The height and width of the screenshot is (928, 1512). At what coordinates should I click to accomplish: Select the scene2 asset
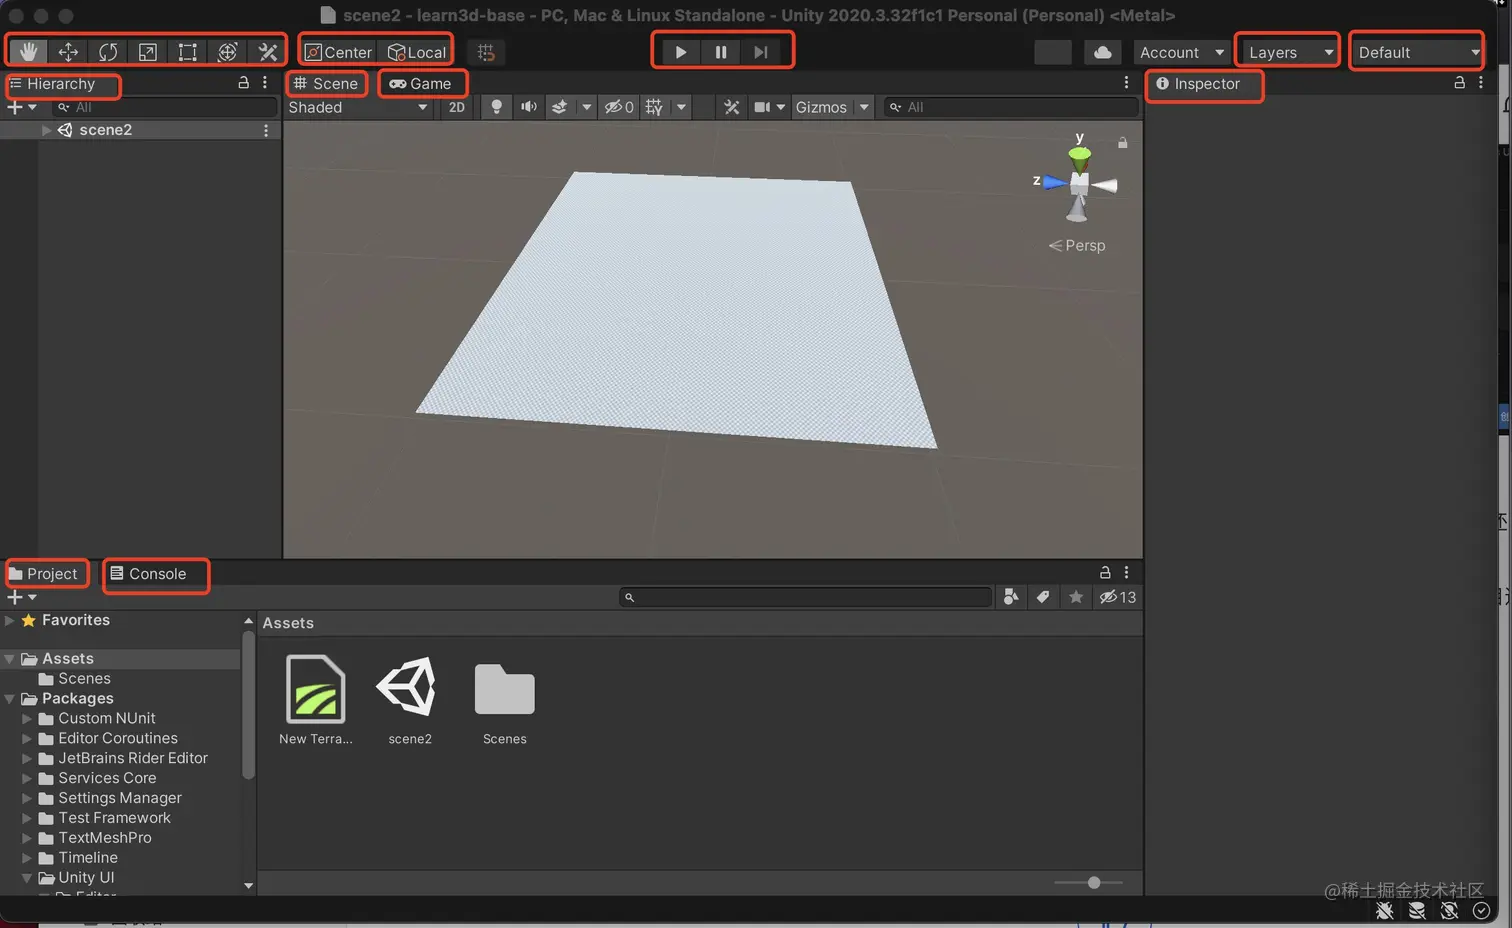click(410, 700)
